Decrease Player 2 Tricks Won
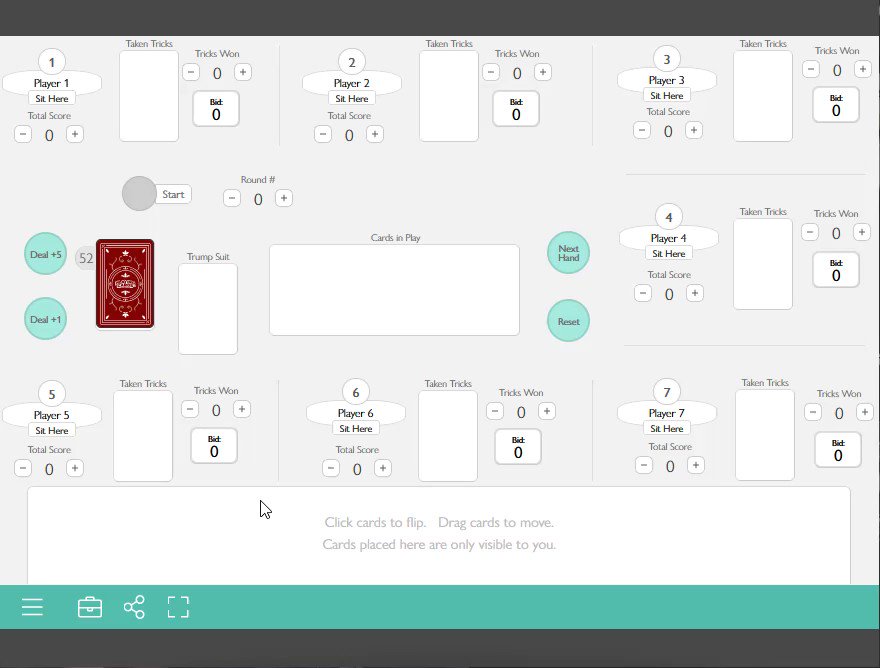 [491, 72]
